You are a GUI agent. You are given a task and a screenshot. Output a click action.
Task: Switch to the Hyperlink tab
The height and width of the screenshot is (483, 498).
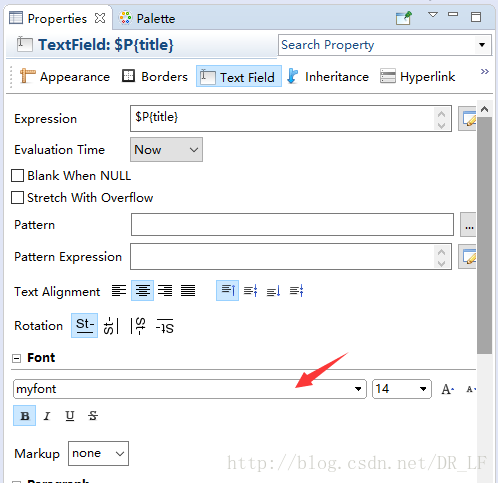tap(418, 77)
